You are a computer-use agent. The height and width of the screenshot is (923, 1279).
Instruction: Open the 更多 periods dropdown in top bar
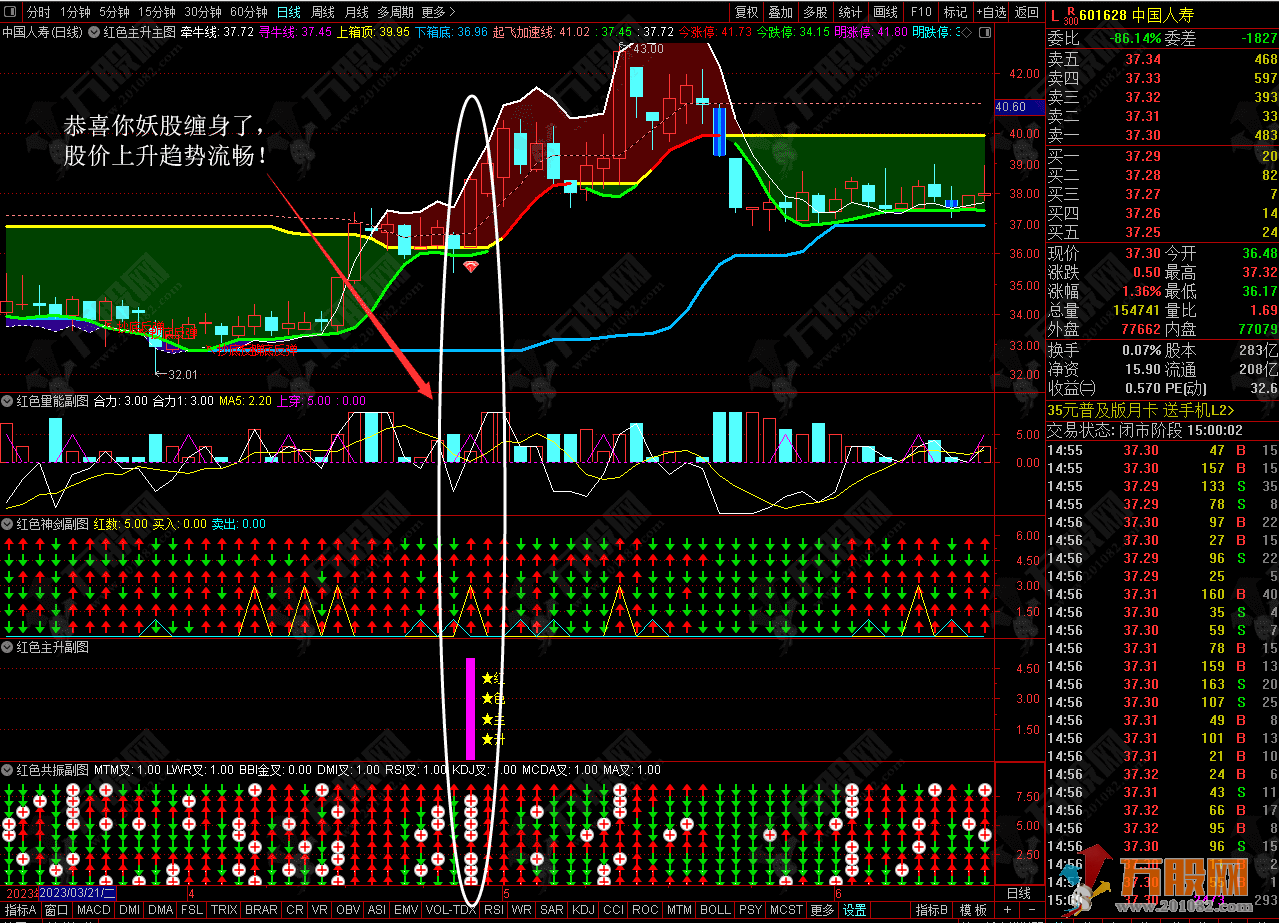[x=438, y=12]
